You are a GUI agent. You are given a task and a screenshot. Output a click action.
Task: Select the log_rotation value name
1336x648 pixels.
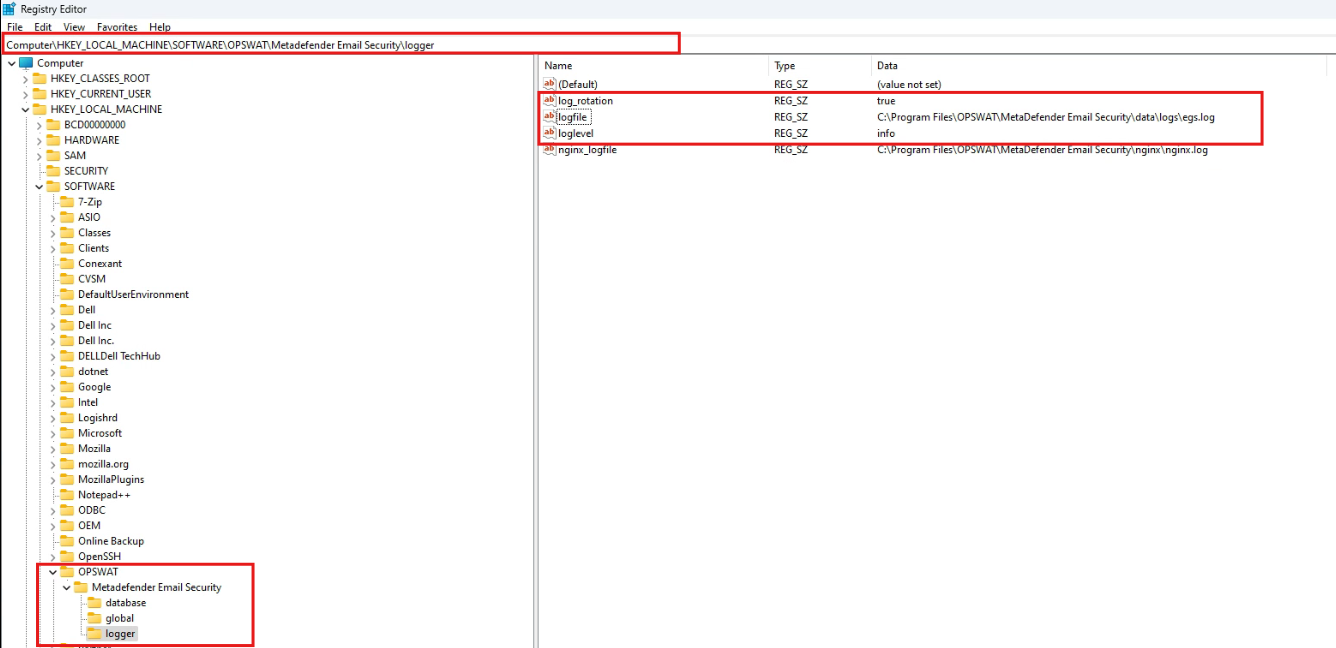pos(585,101)
